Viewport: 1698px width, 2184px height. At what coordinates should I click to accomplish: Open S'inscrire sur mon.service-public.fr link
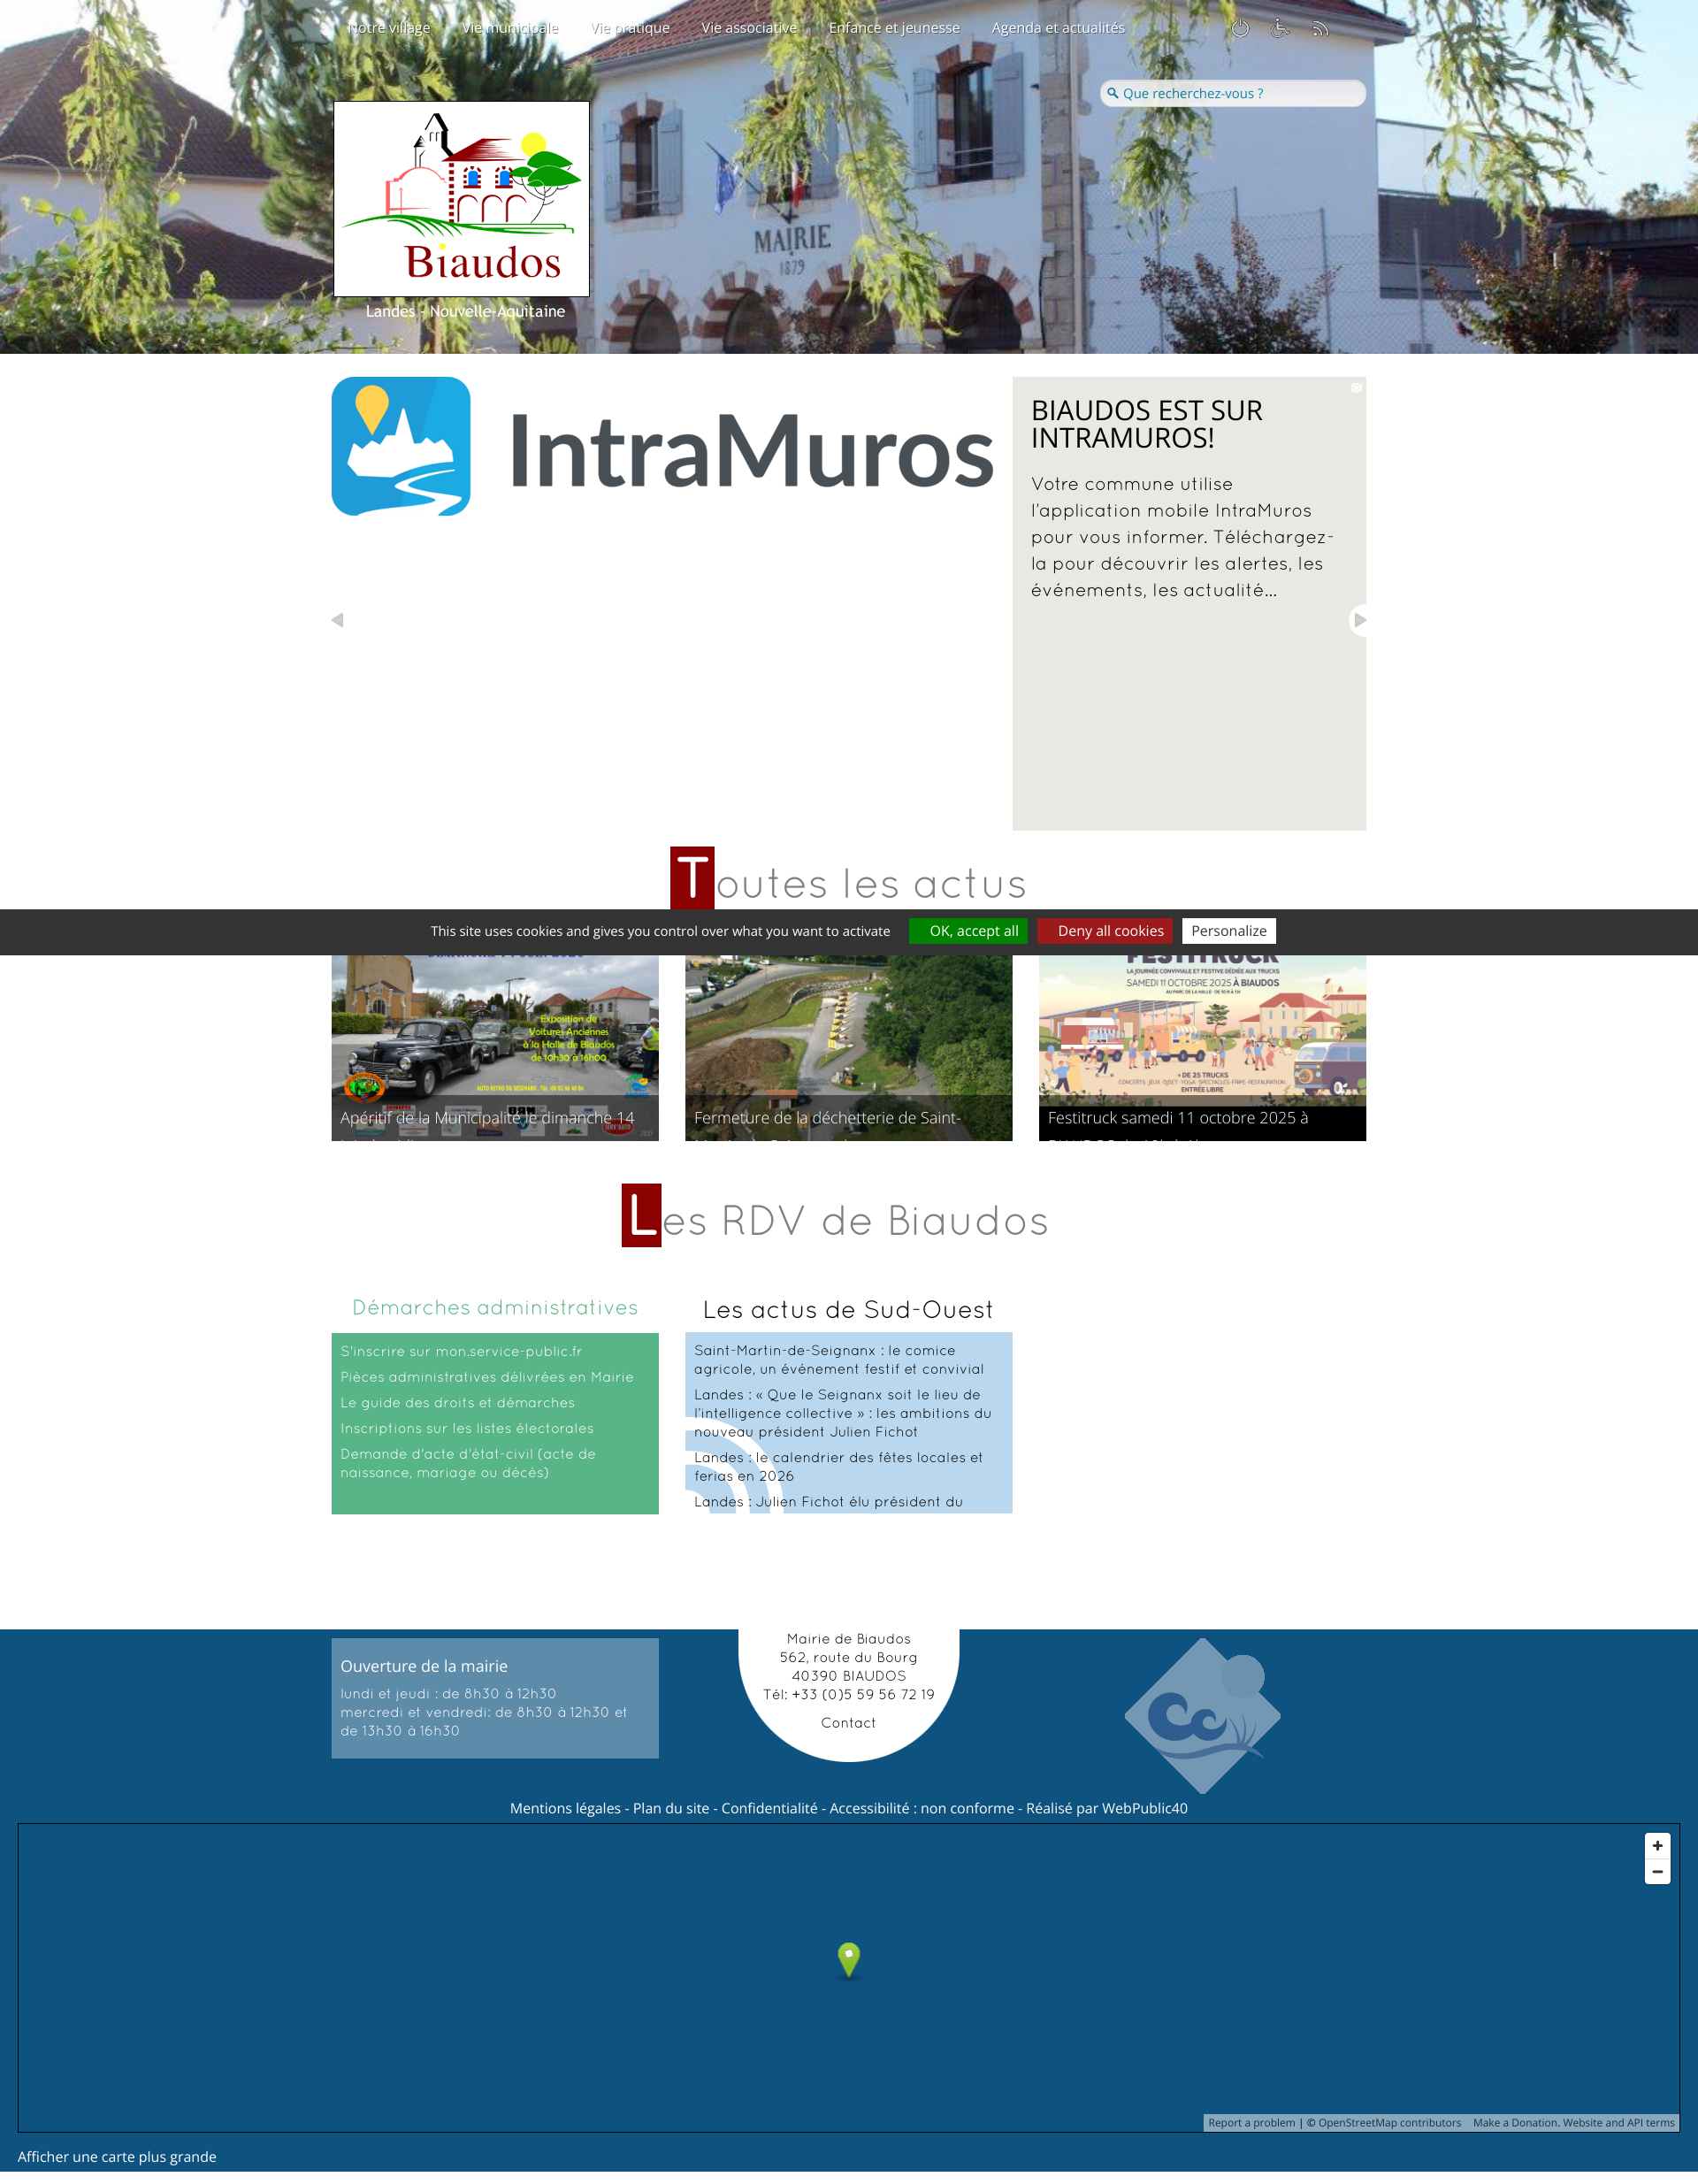[x=461, y=1351]
